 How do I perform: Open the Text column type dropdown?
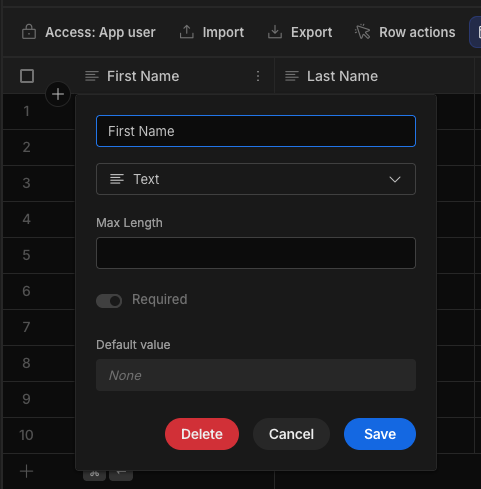coord(256,179)
